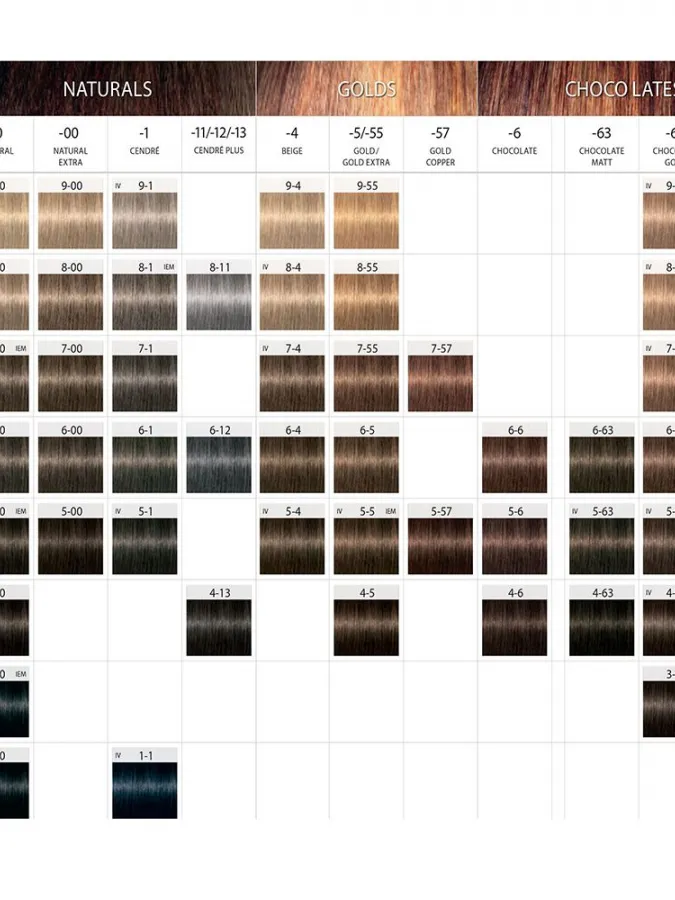Select the -4 Beige column heading
Viewport: 675px width, 900px height.
coord(292,141)
